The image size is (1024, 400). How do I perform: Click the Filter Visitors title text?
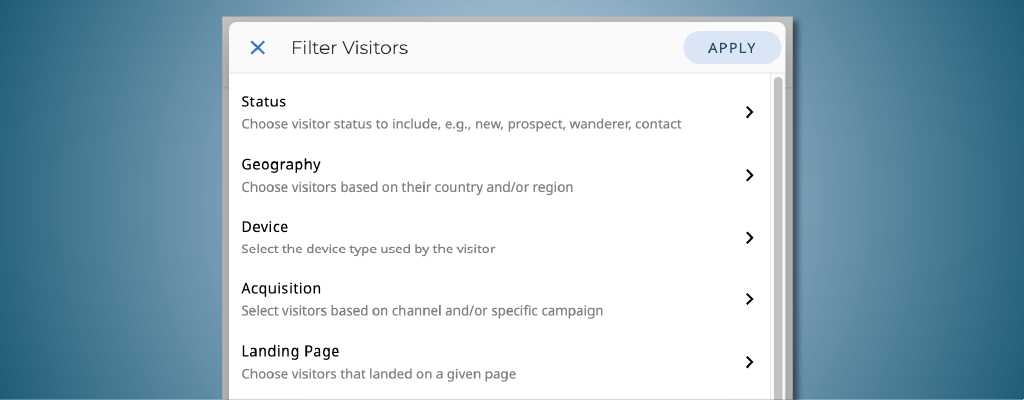tap(349, 48)
